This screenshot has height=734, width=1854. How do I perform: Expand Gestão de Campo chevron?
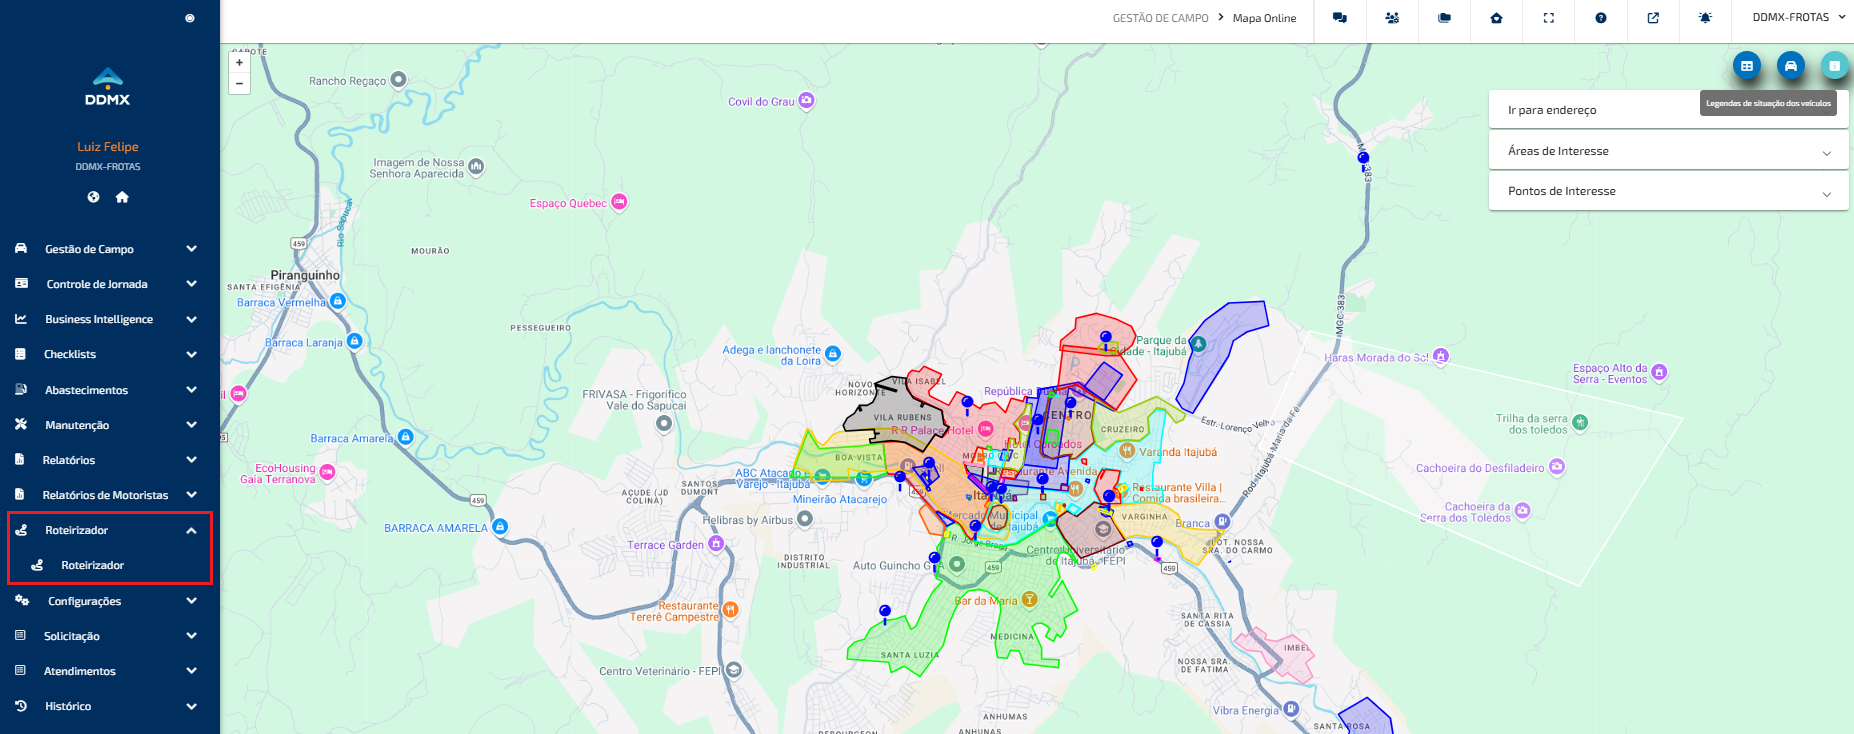[191, 249]
